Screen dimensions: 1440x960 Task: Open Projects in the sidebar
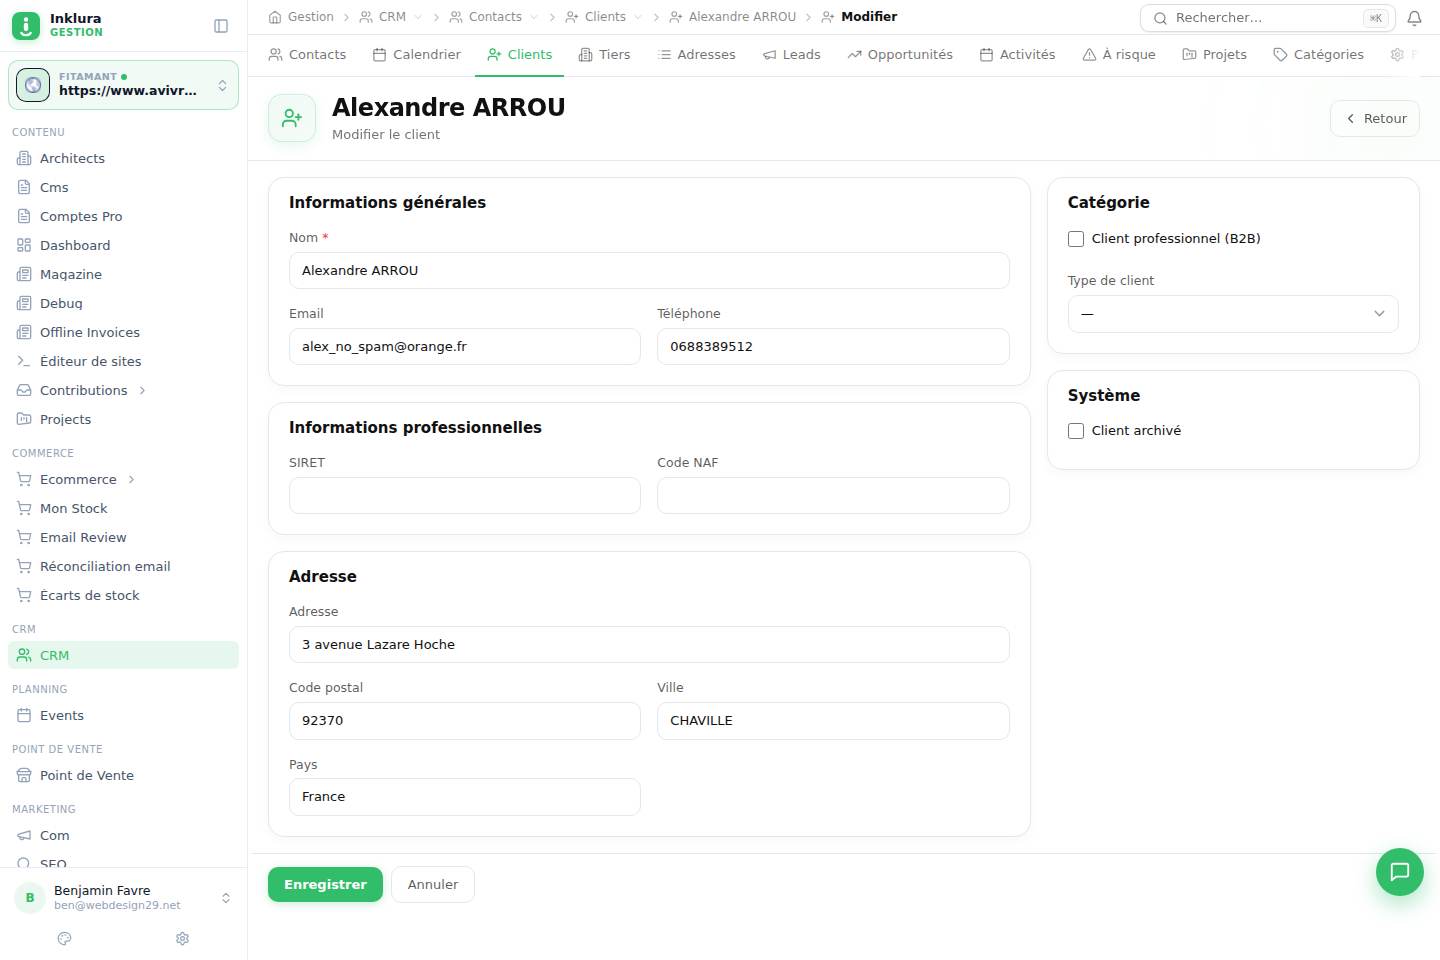pyautogui.click(x=123, y=419)
